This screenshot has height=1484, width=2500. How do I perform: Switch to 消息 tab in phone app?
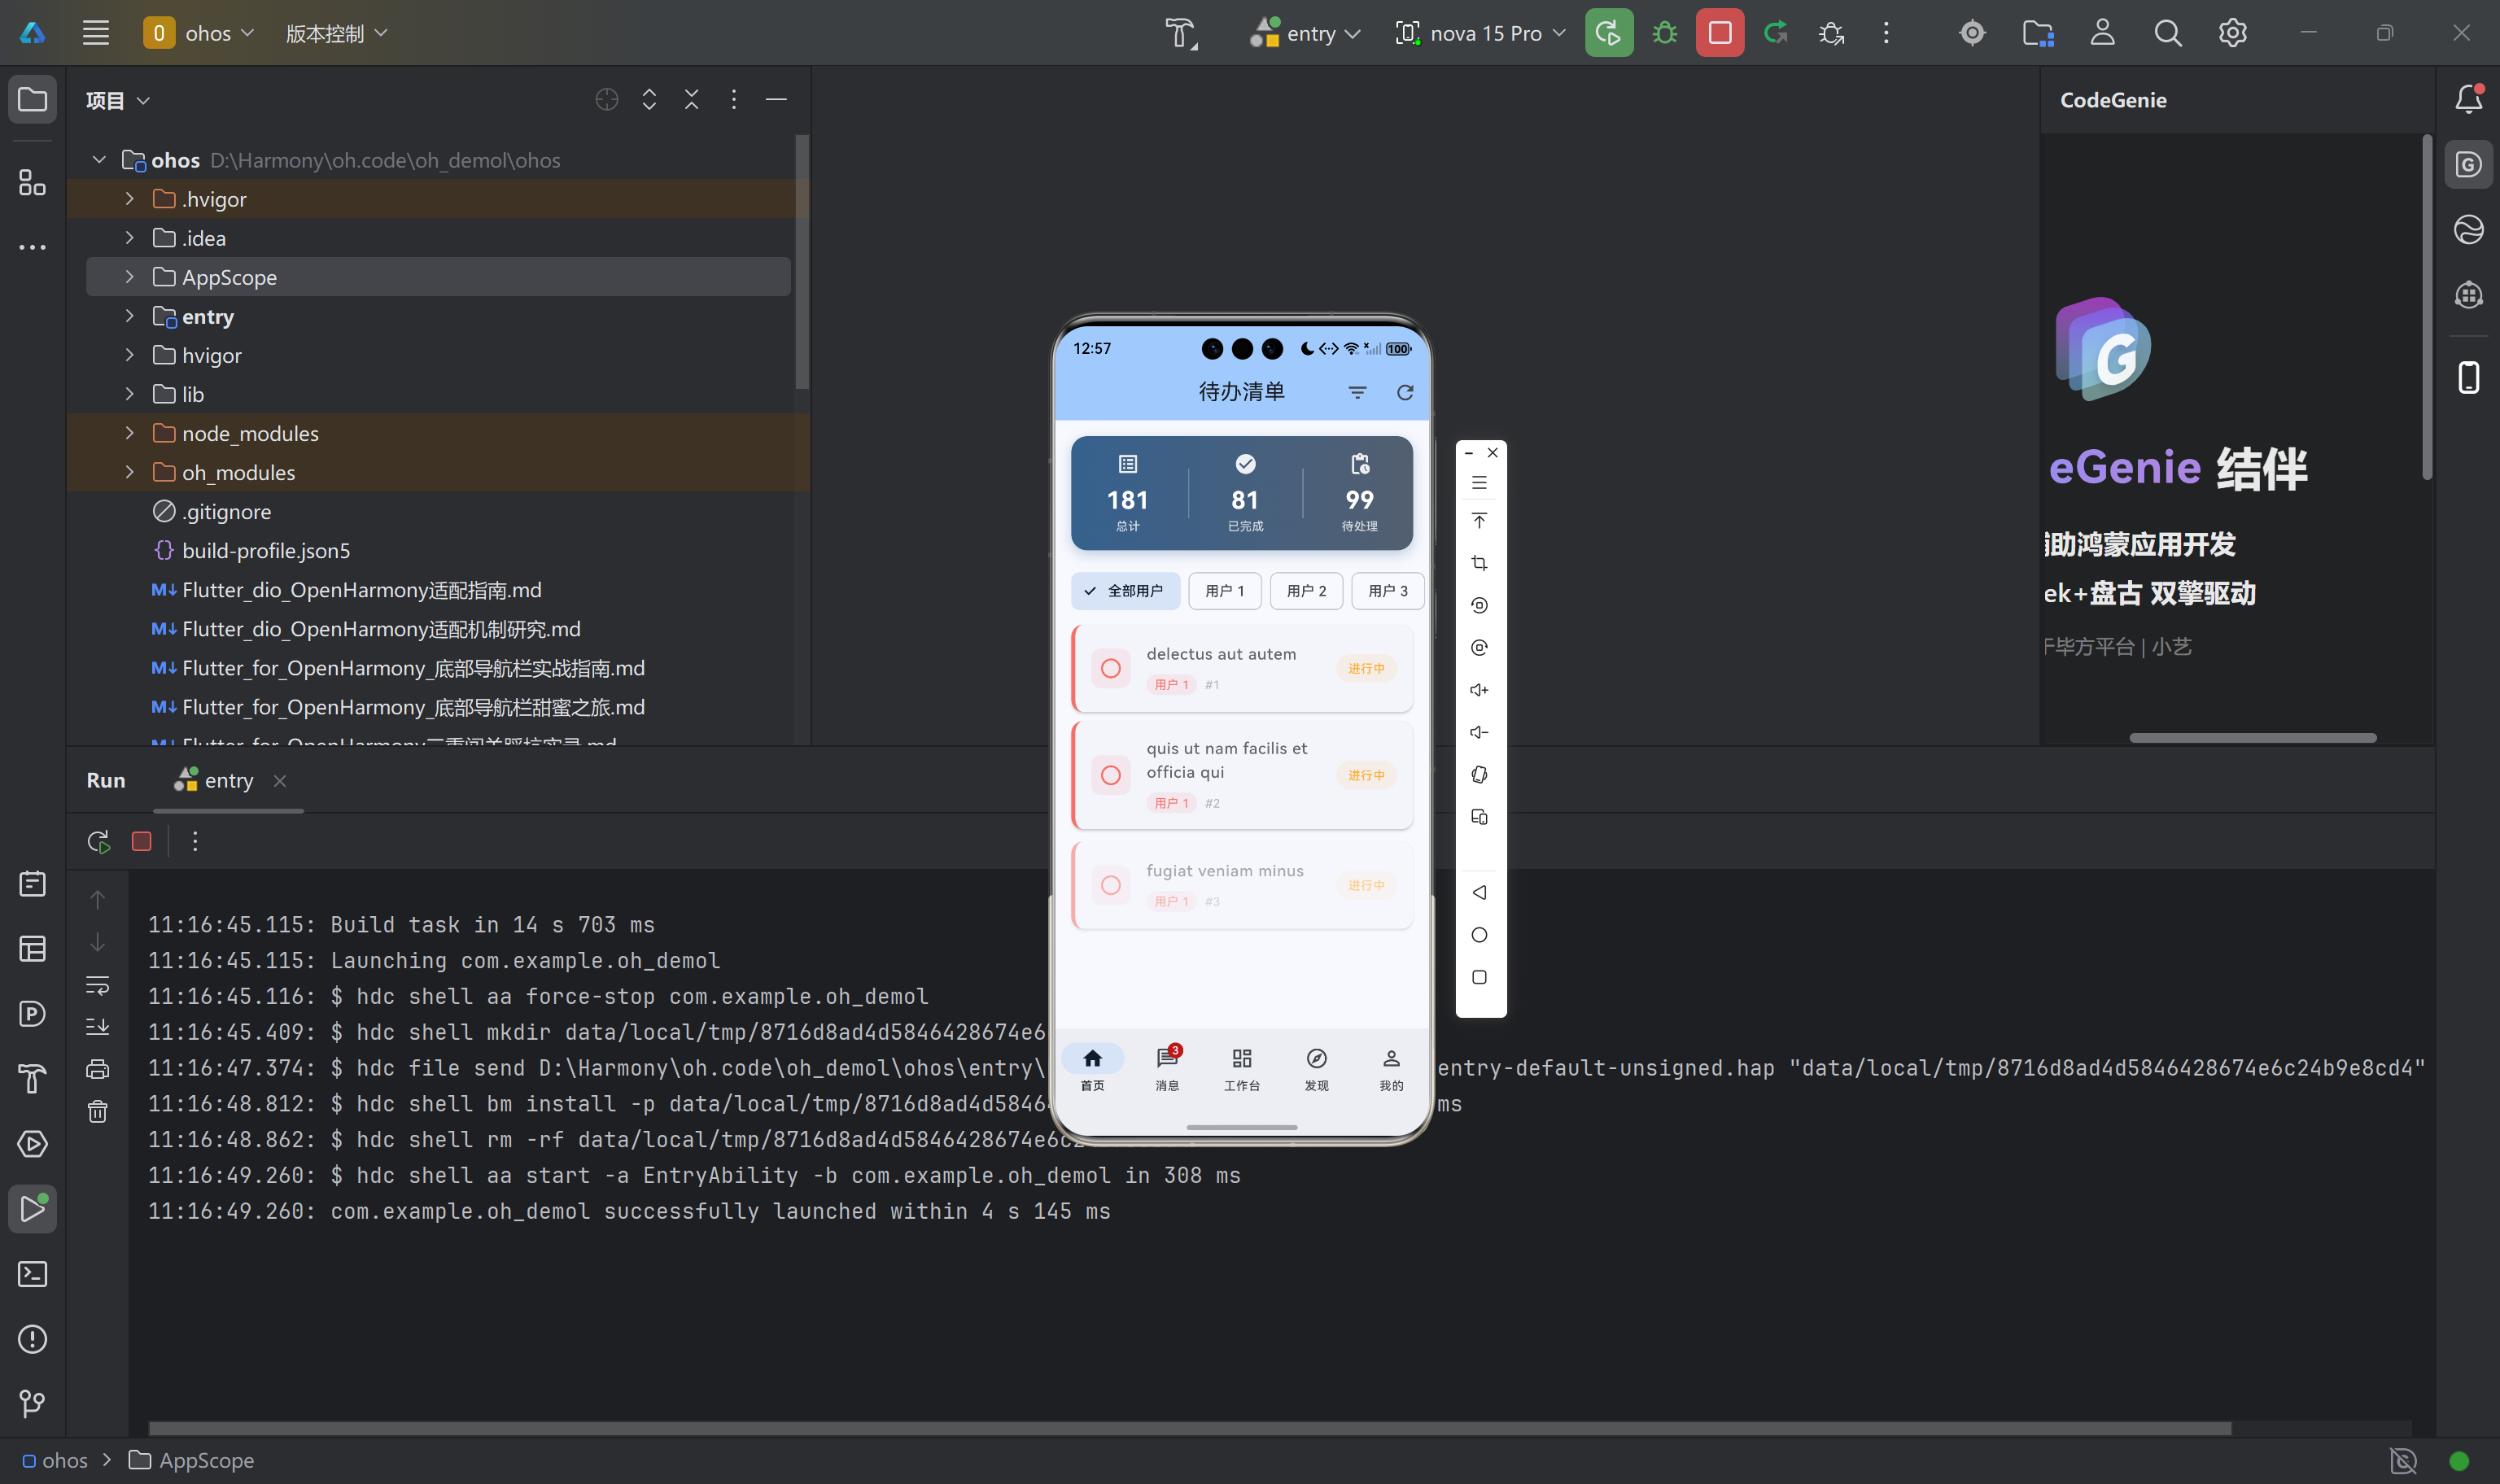pyautogui.click(x=1167, y=1068)
